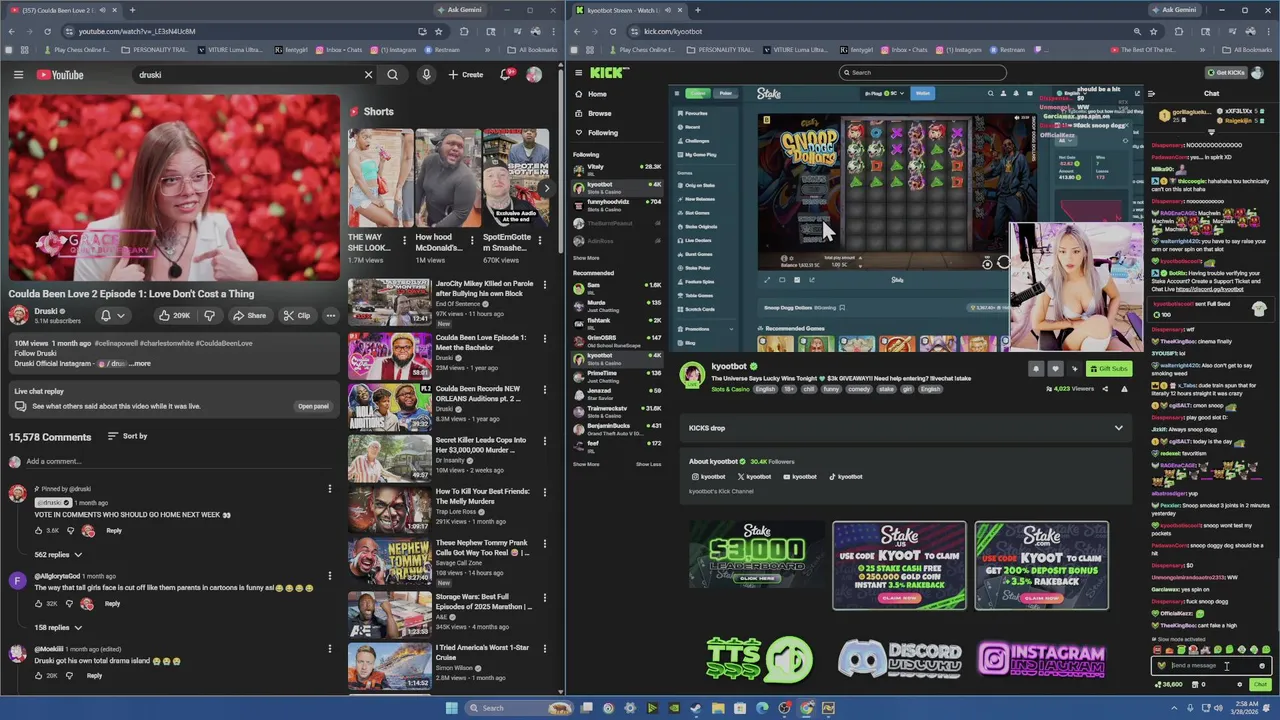1280x720 pixels.
Task: Show next Shorts with the arrow
Action: click(546, 189)
